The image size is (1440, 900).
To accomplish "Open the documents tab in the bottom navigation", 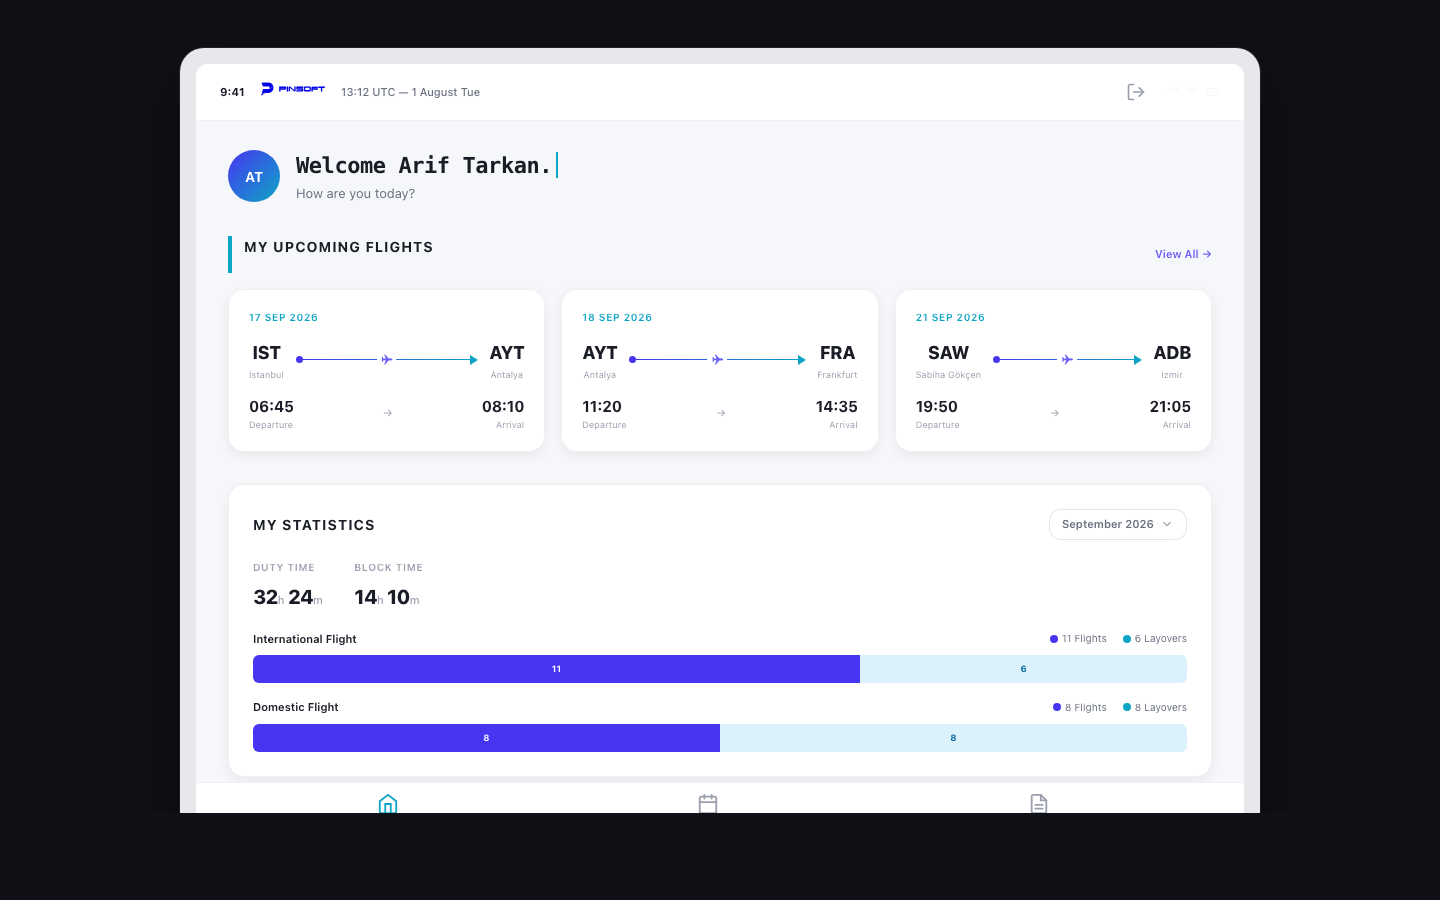I will point(1038,803).
